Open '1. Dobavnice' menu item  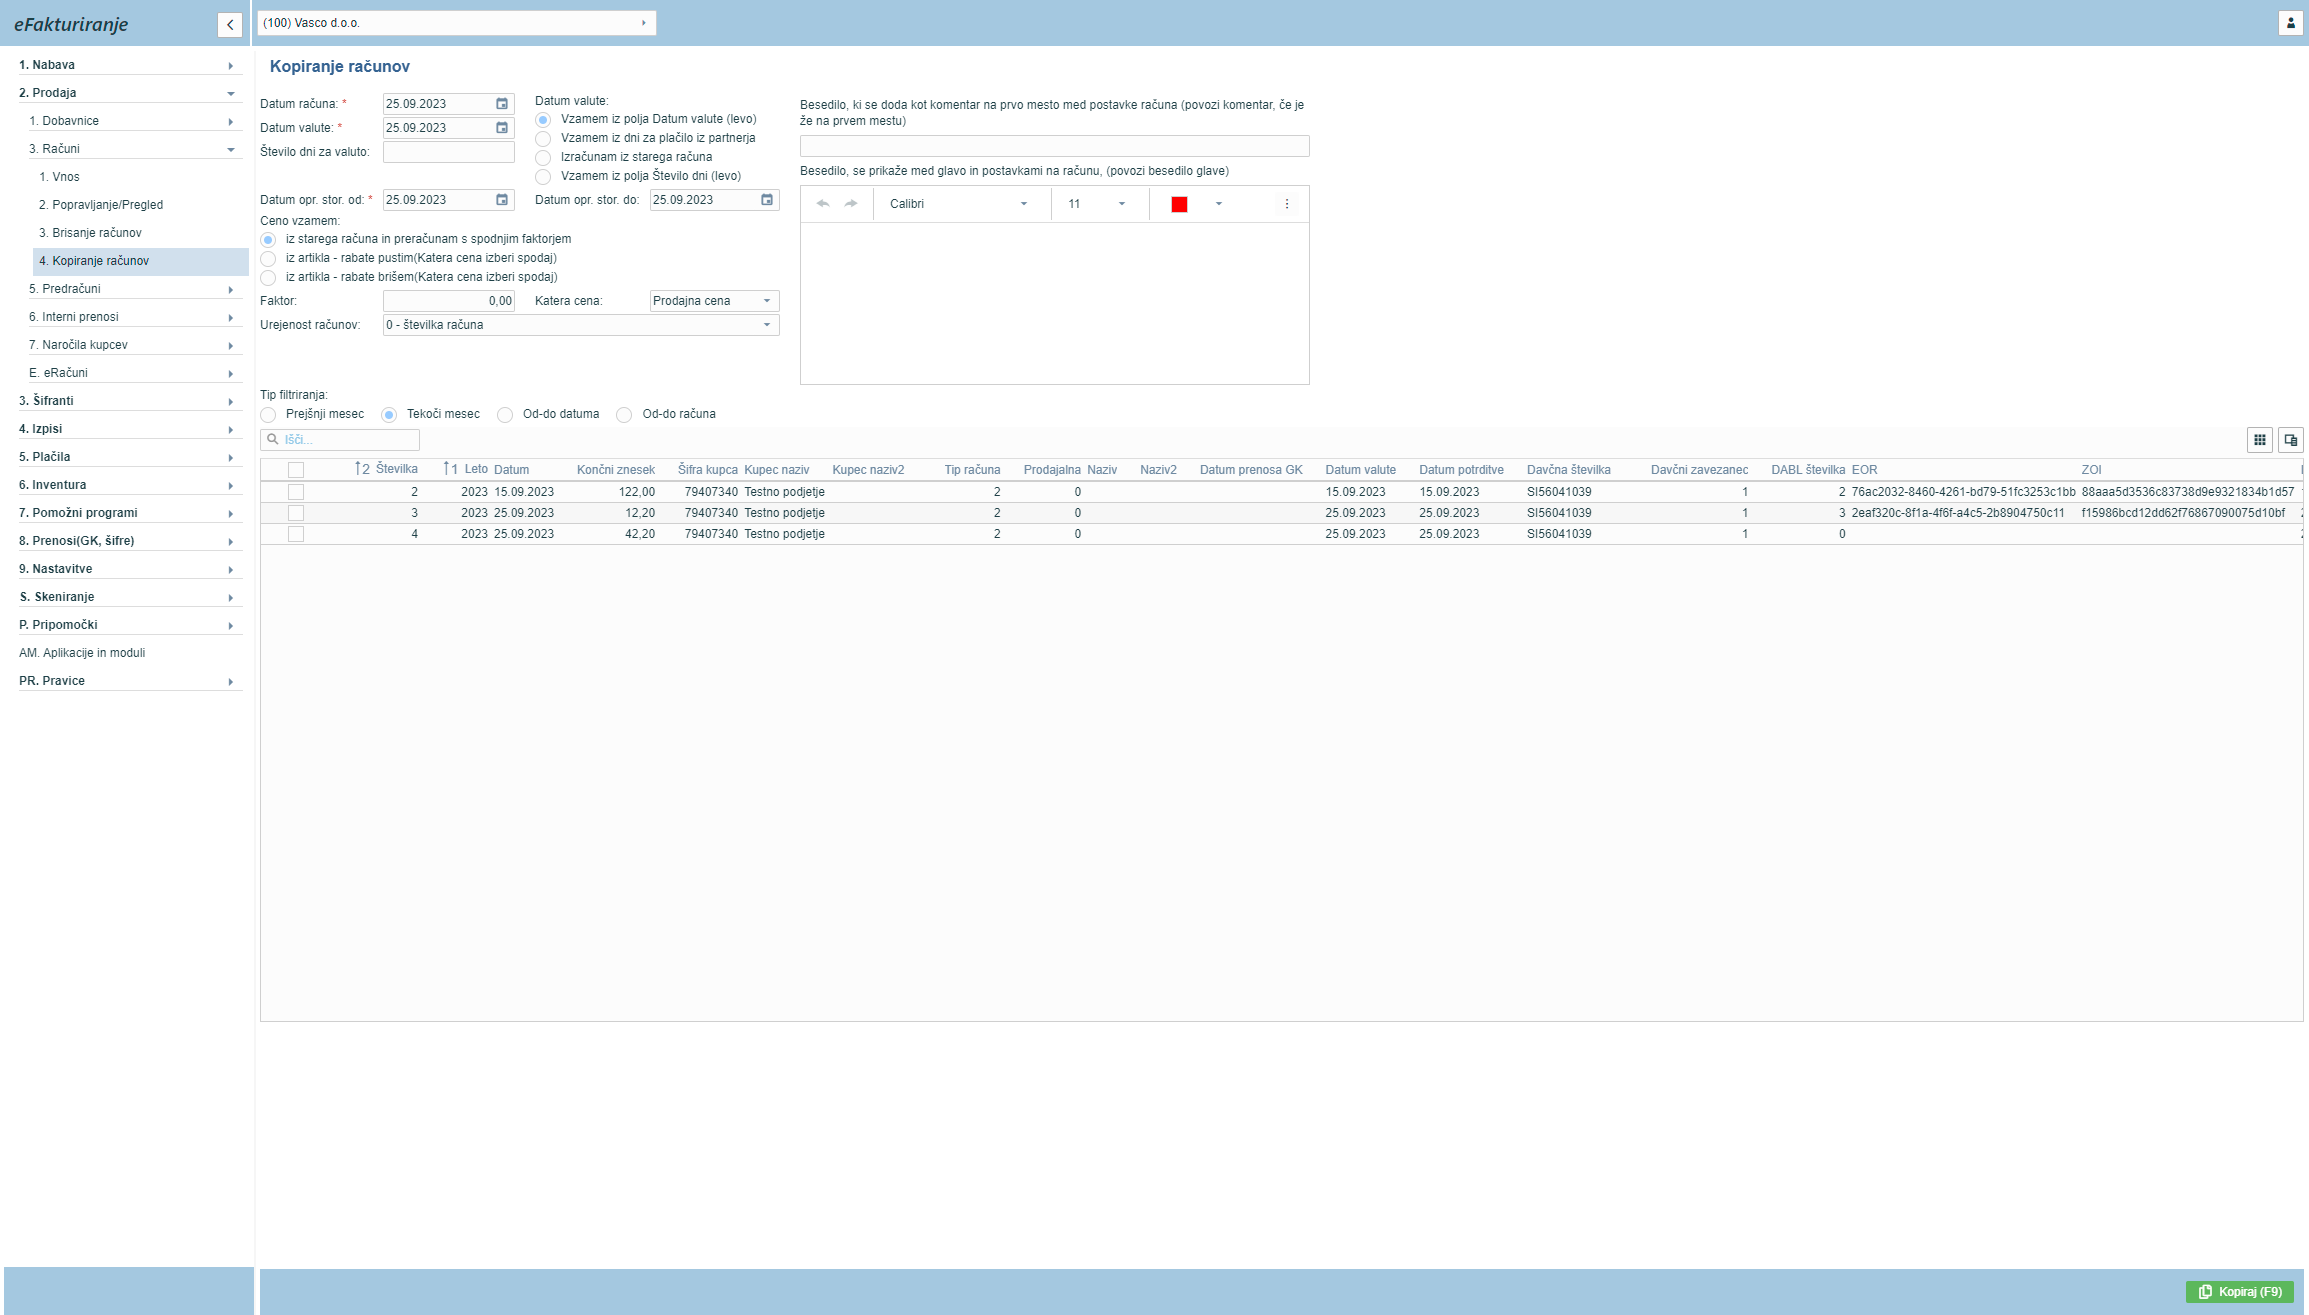pos(135,121)
